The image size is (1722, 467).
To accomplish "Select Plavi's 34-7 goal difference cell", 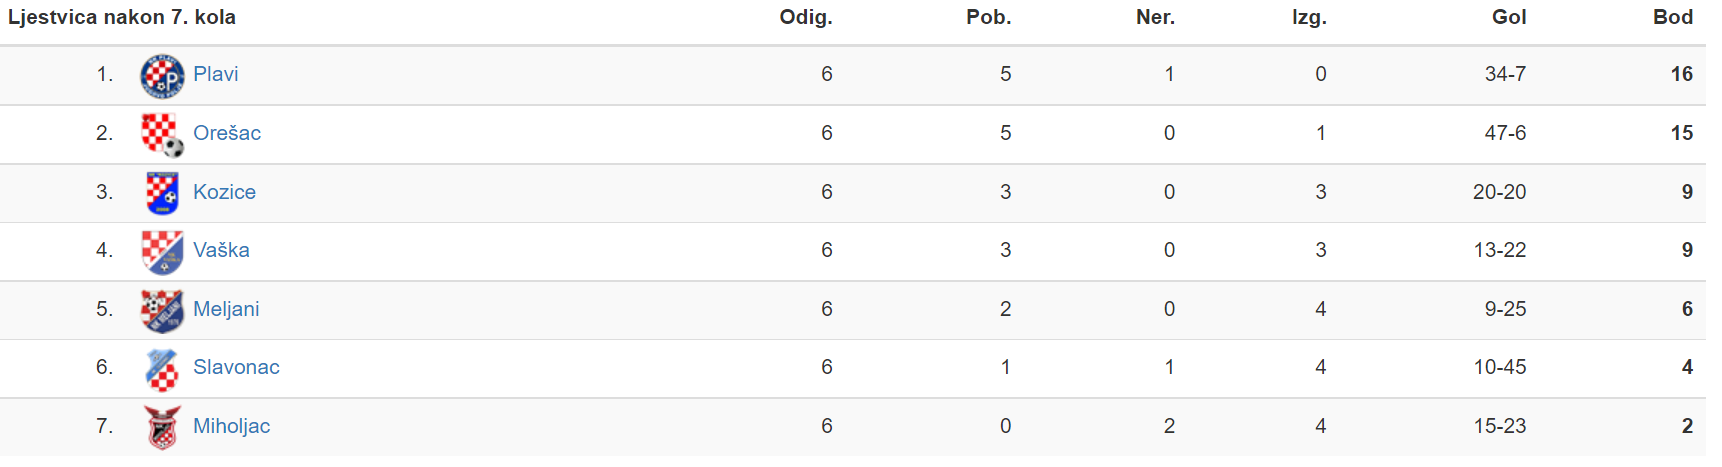I will [1505, 74].
